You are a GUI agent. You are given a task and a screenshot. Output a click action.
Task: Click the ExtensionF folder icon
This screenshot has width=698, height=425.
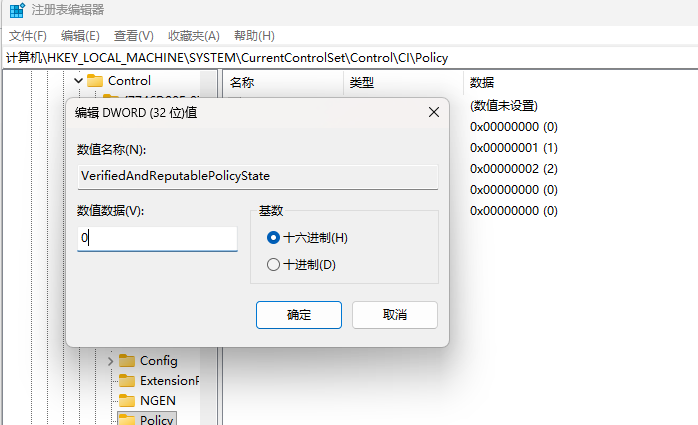pyautogui.click(x=127, y=380)
